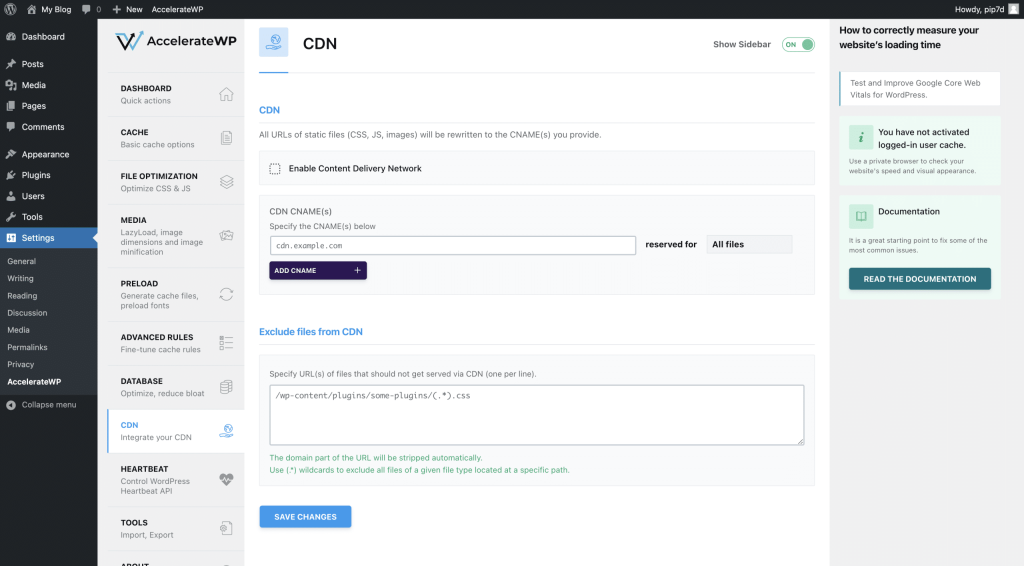The width and height of the screenshot is (1024, 566).
Task: Open the Preload tab
Action: click(x=176, y=294)
